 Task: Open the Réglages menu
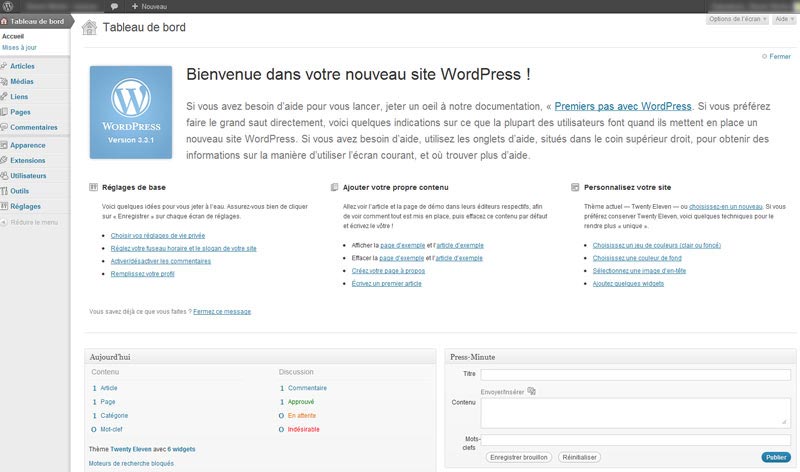(26, 206)
